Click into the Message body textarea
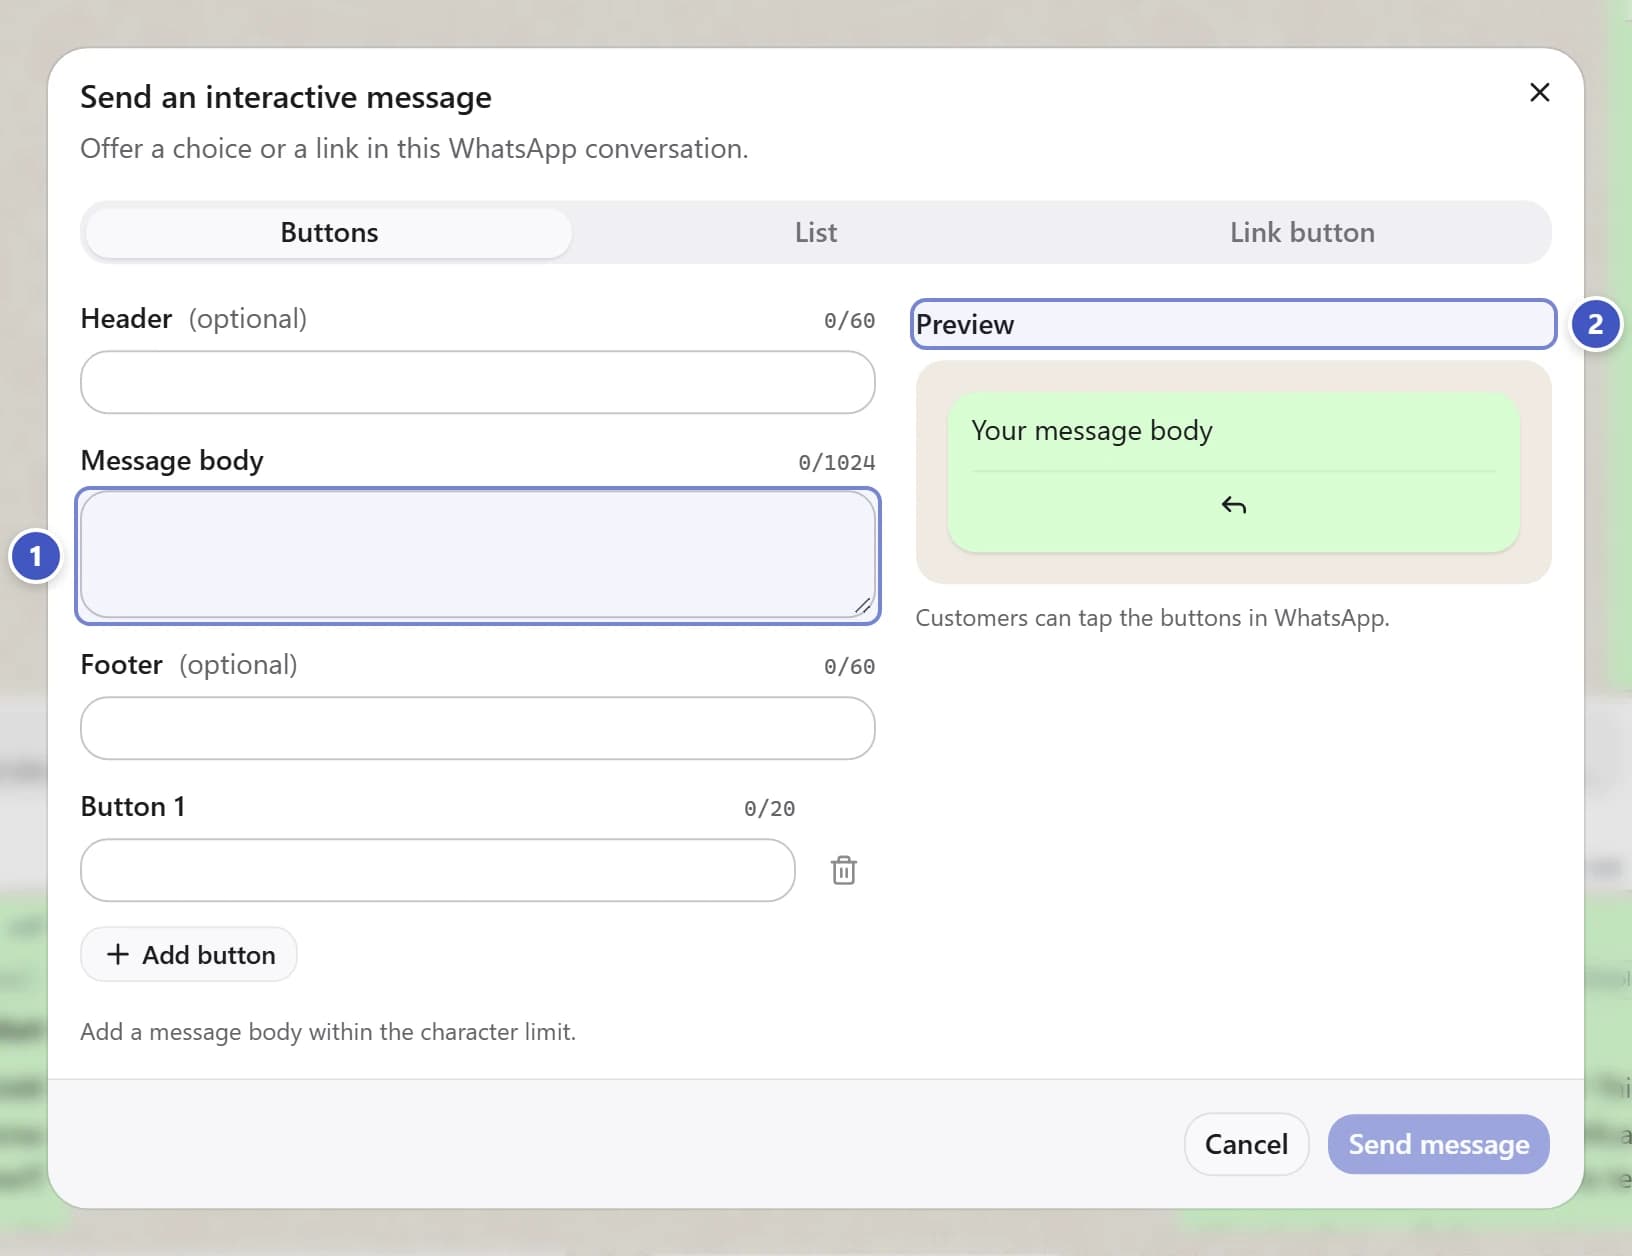The image size is (1632, 1256). (478, 555)
